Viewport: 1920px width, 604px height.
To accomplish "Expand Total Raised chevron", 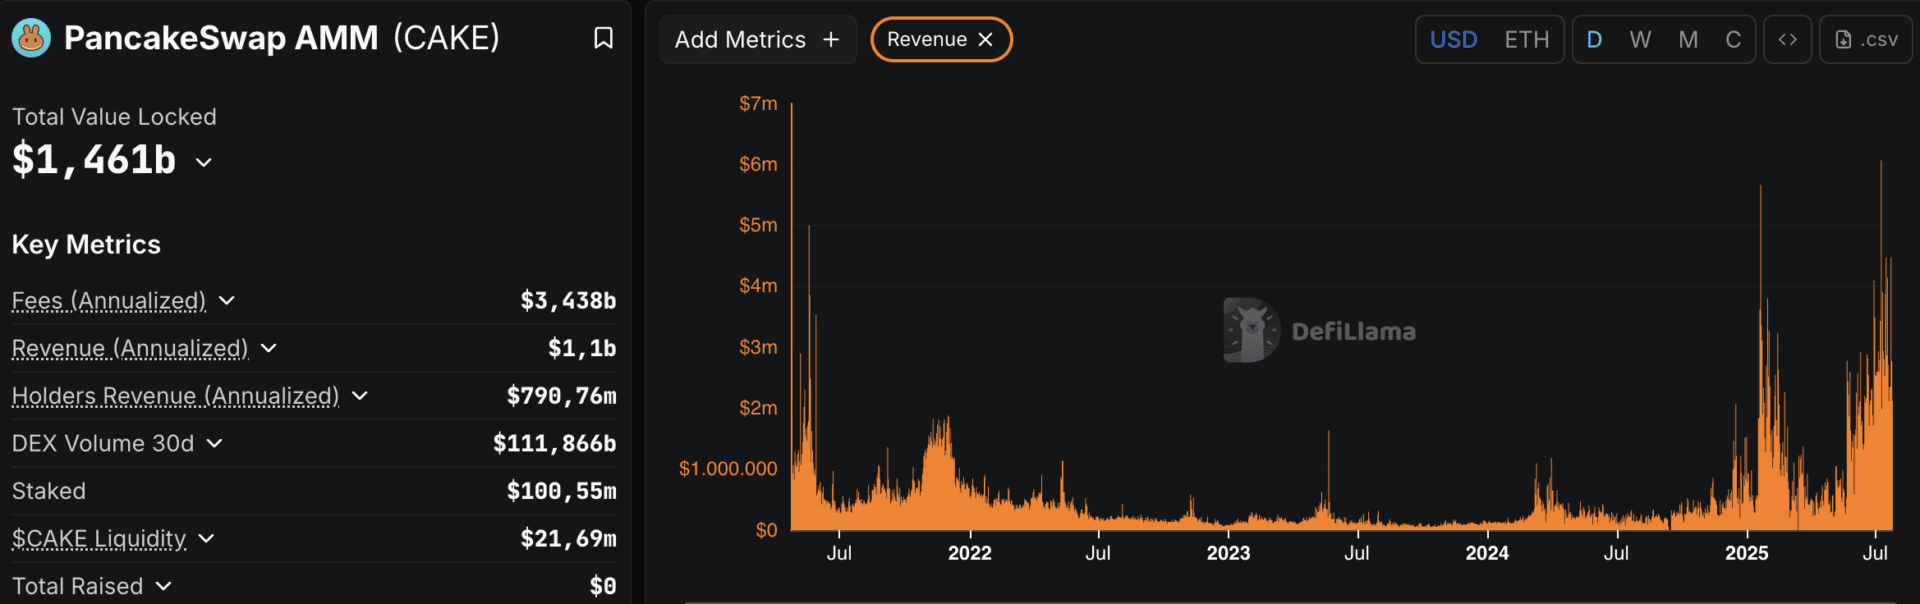I will point(164,586).
